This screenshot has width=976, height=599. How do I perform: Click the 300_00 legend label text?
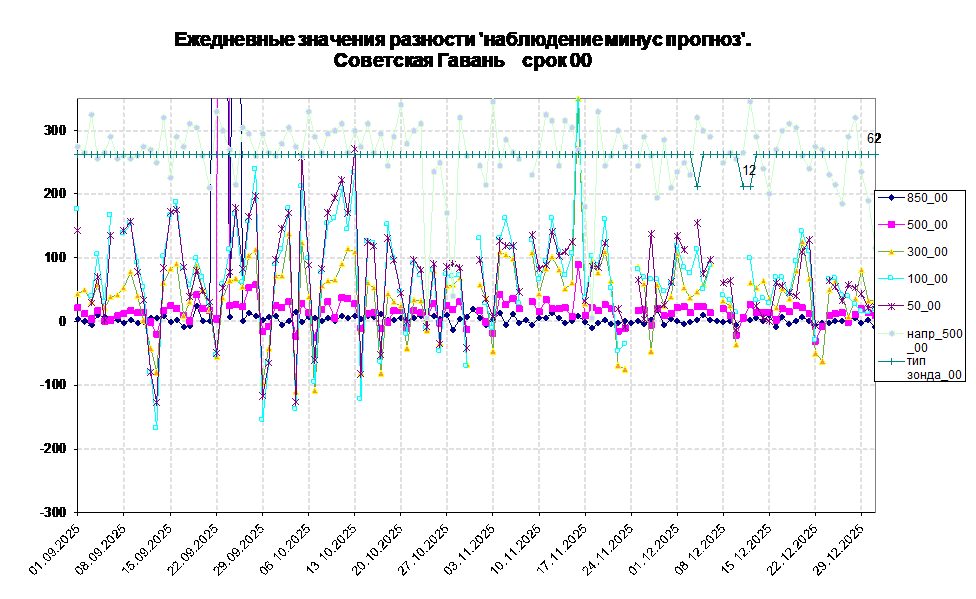point(927,252)
